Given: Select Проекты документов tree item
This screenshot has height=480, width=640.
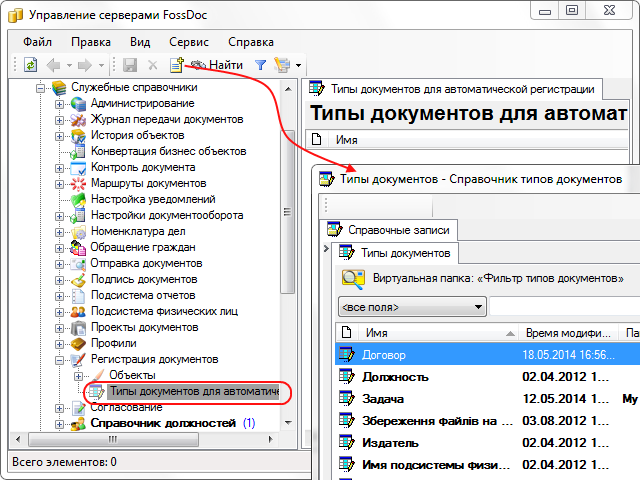Looking at the screenshot, I should pos(144,327).
